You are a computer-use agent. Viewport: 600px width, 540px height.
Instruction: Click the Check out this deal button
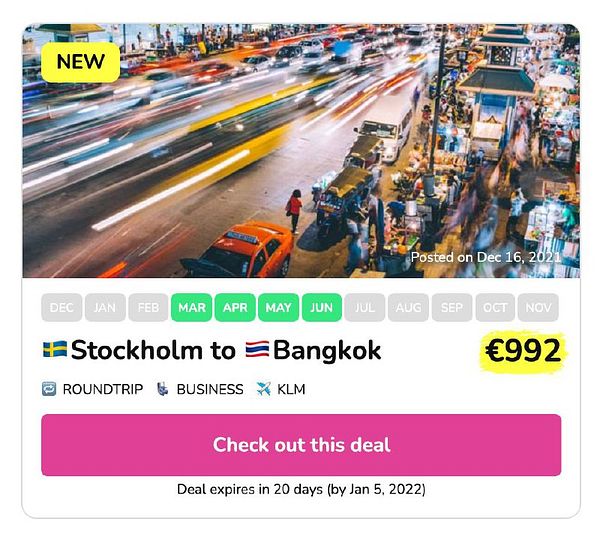(301, 445)
